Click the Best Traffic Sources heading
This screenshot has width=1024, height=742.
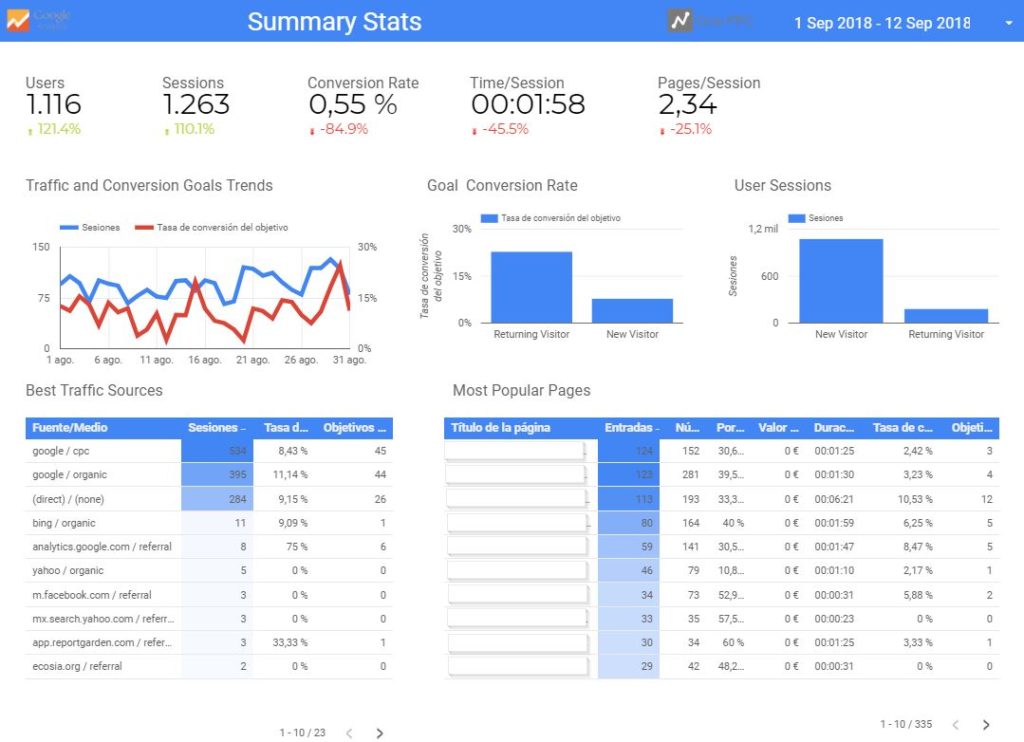(x=94, y=391)
